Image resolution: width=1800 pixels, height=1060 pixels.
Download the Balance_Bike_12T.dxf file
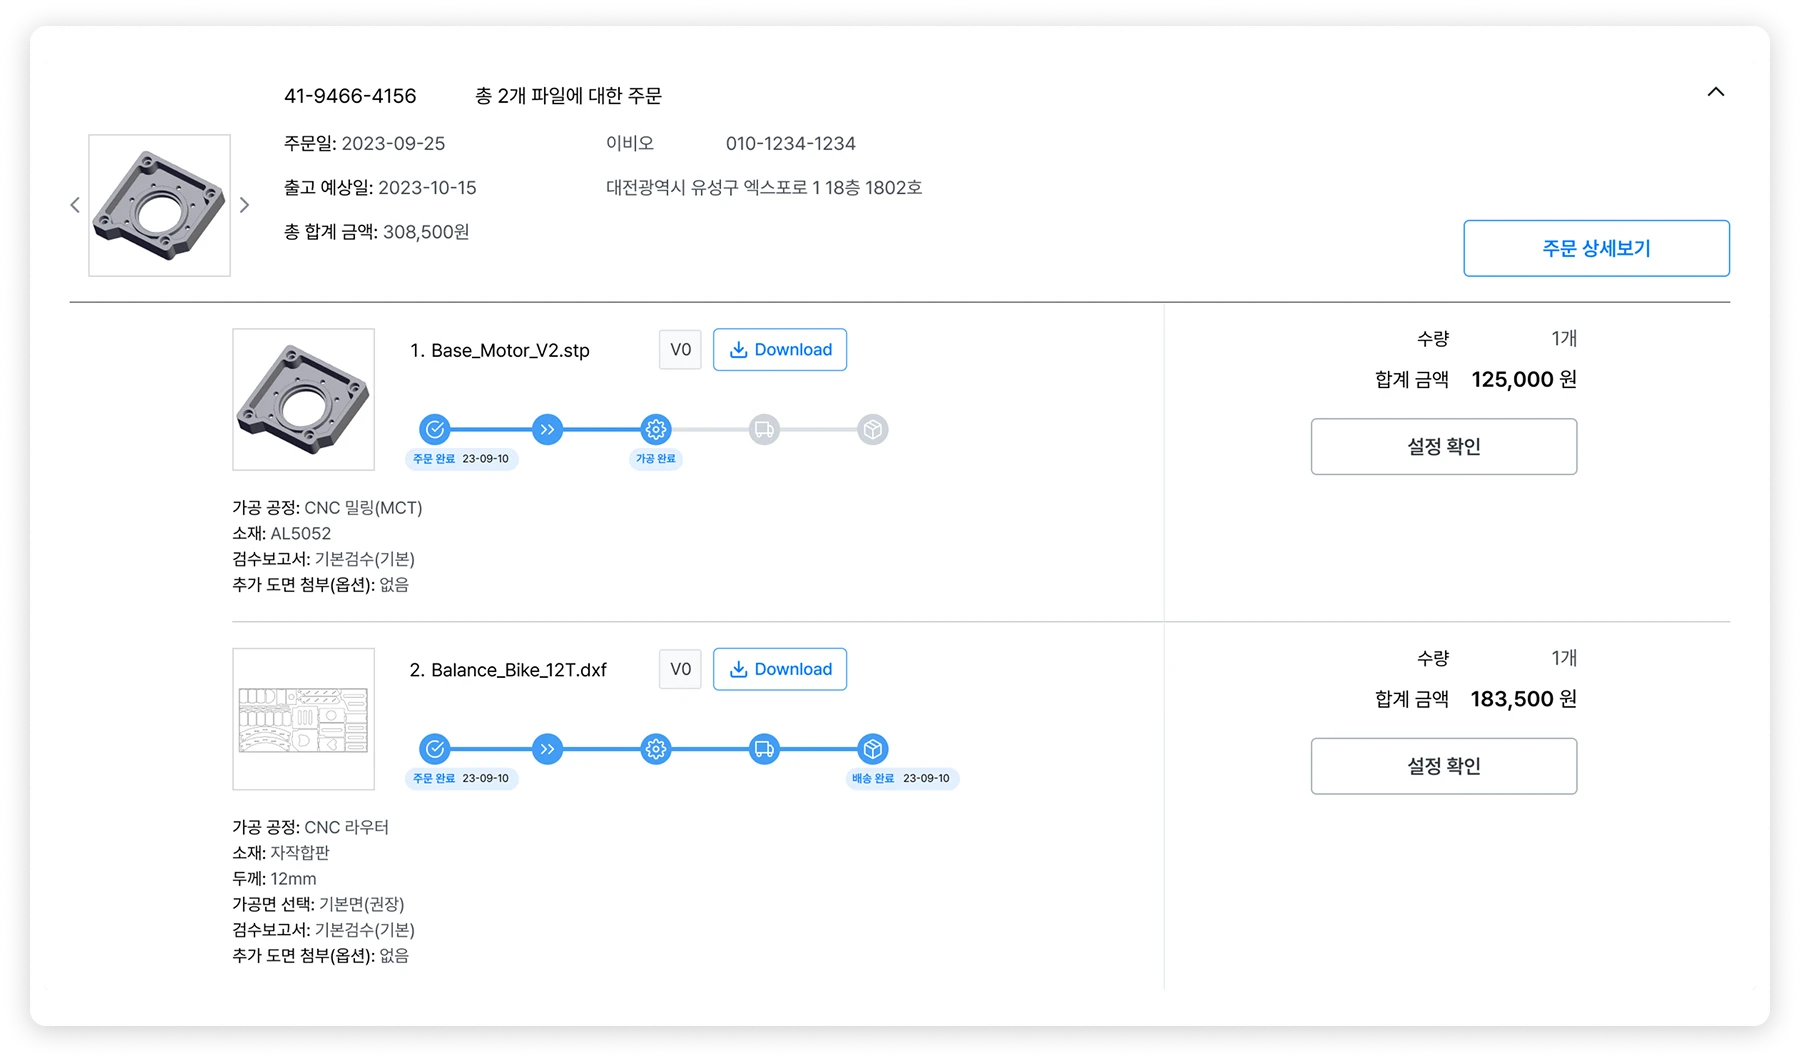pyautogui.click(x=780, y=669)
